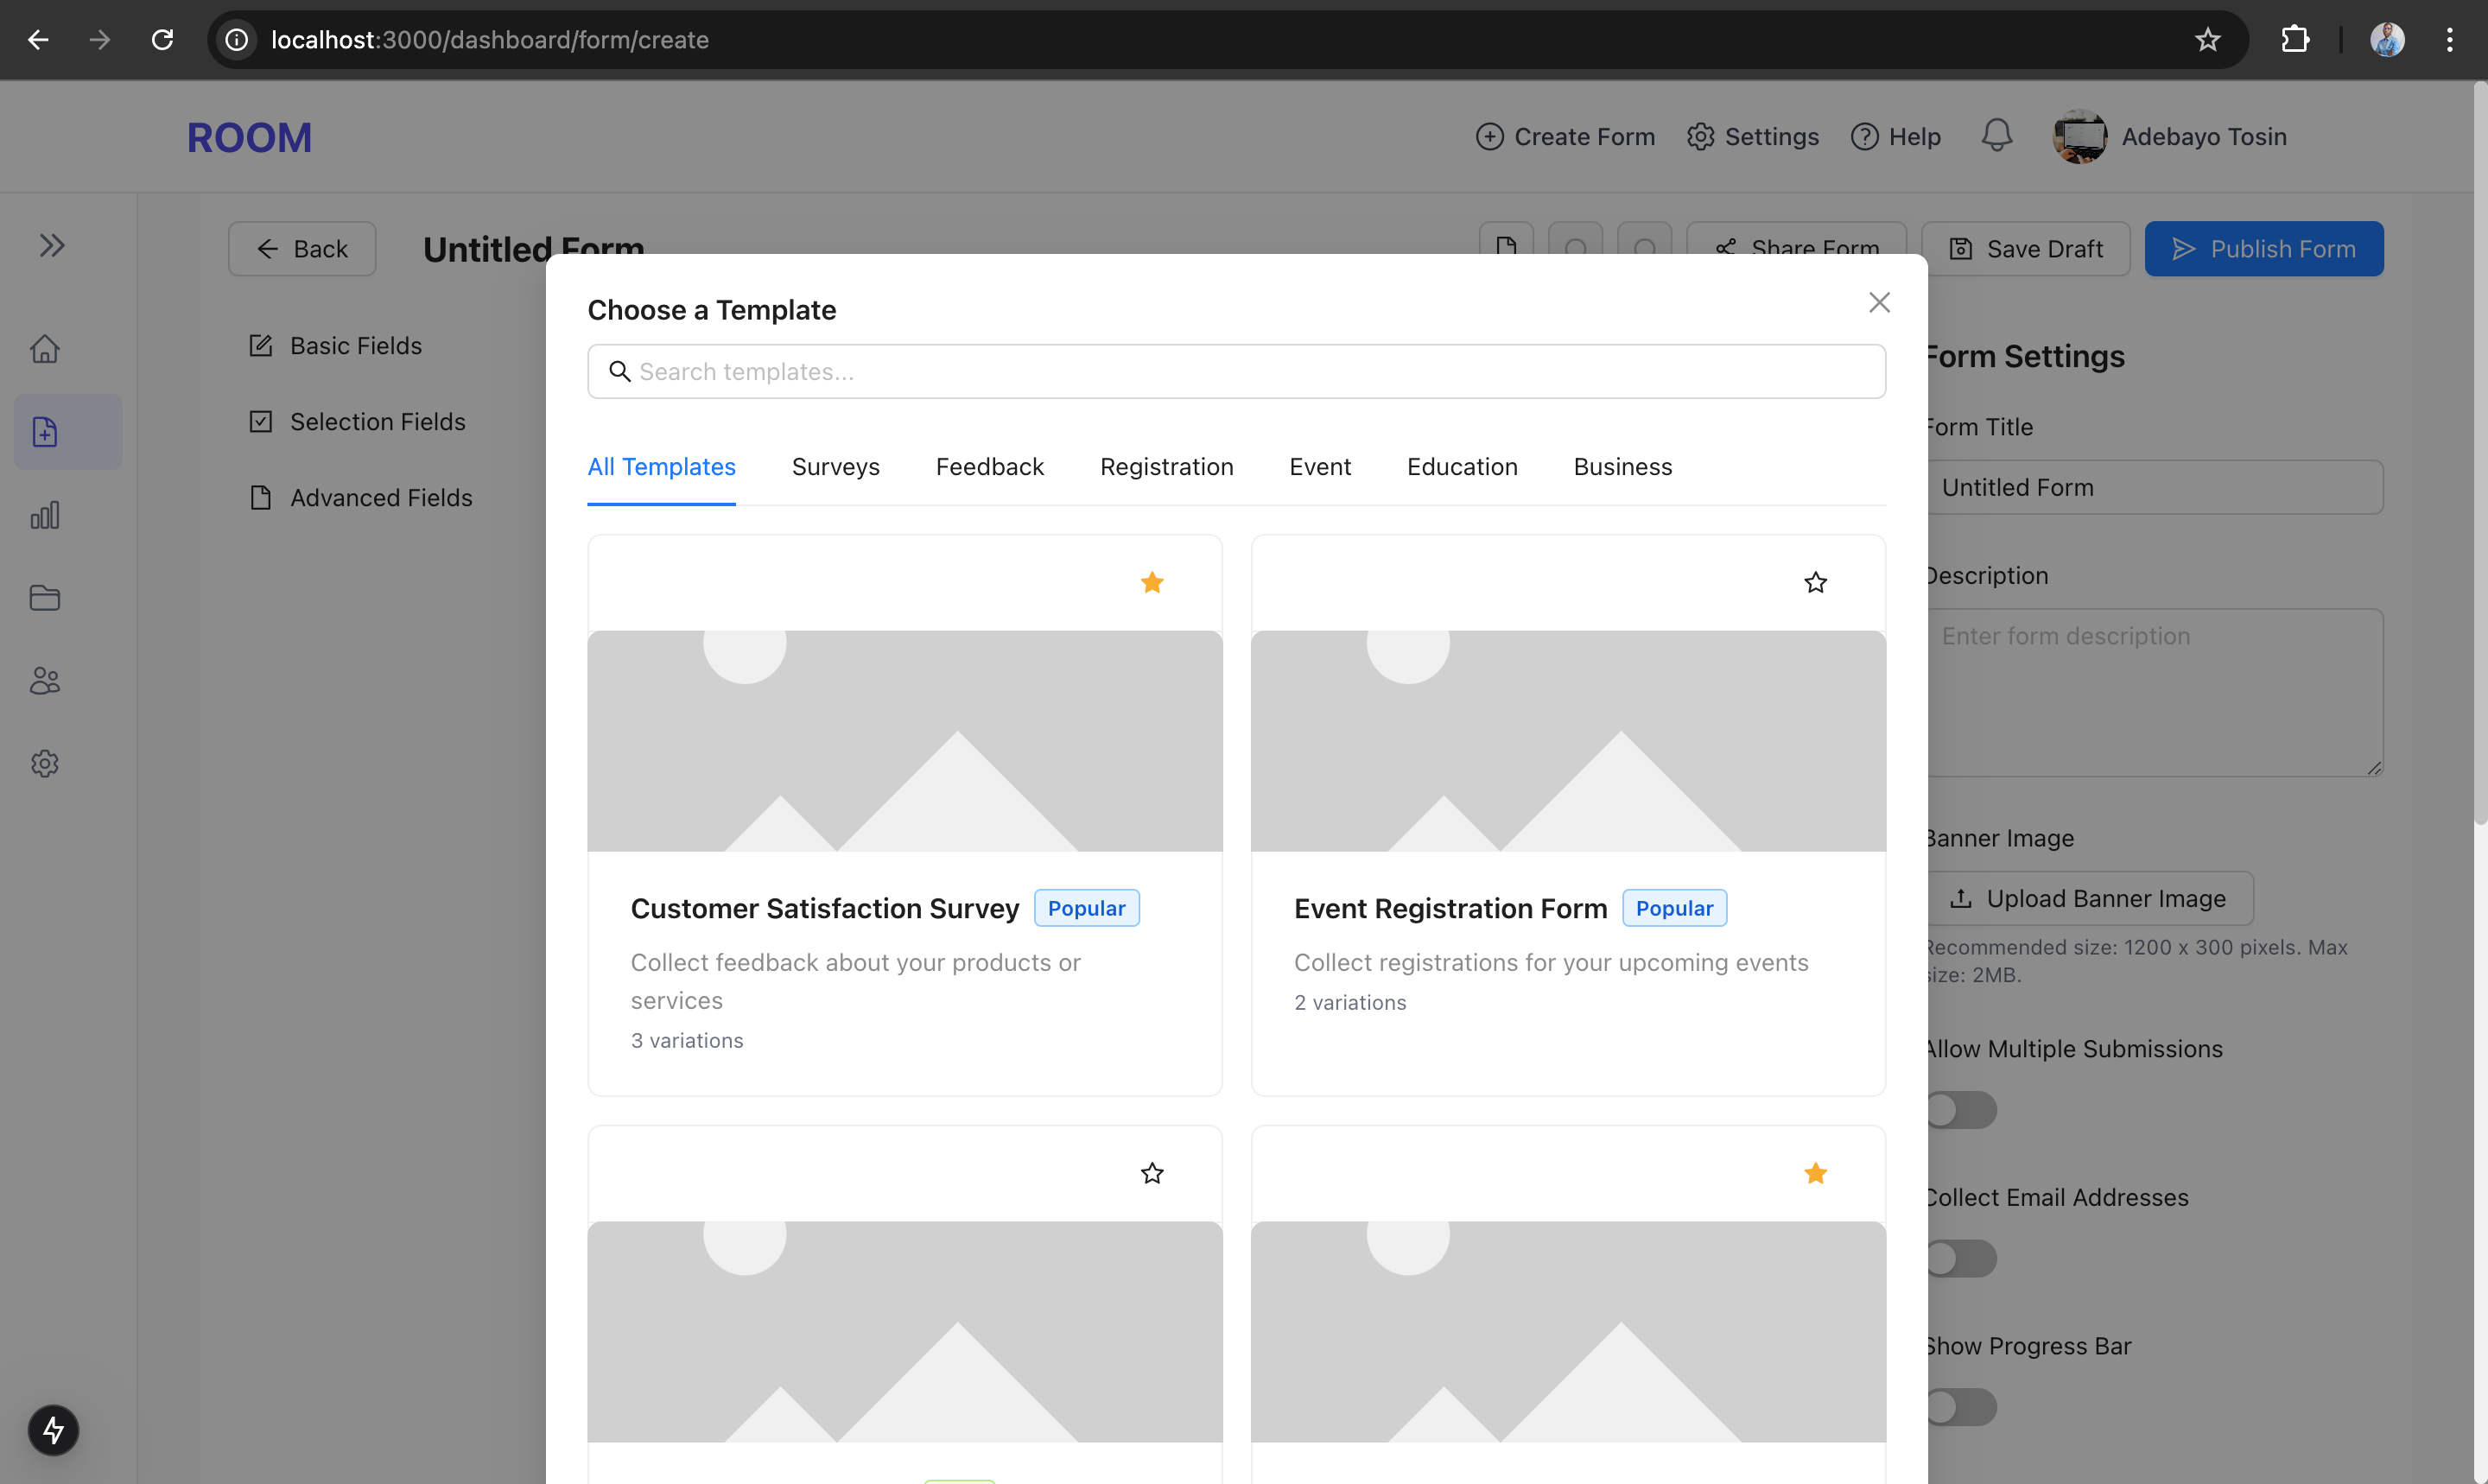This screenshot has width=2488, height=1484.
Task: Click the search magnifier icon in template search
Action: coord(620,372)
